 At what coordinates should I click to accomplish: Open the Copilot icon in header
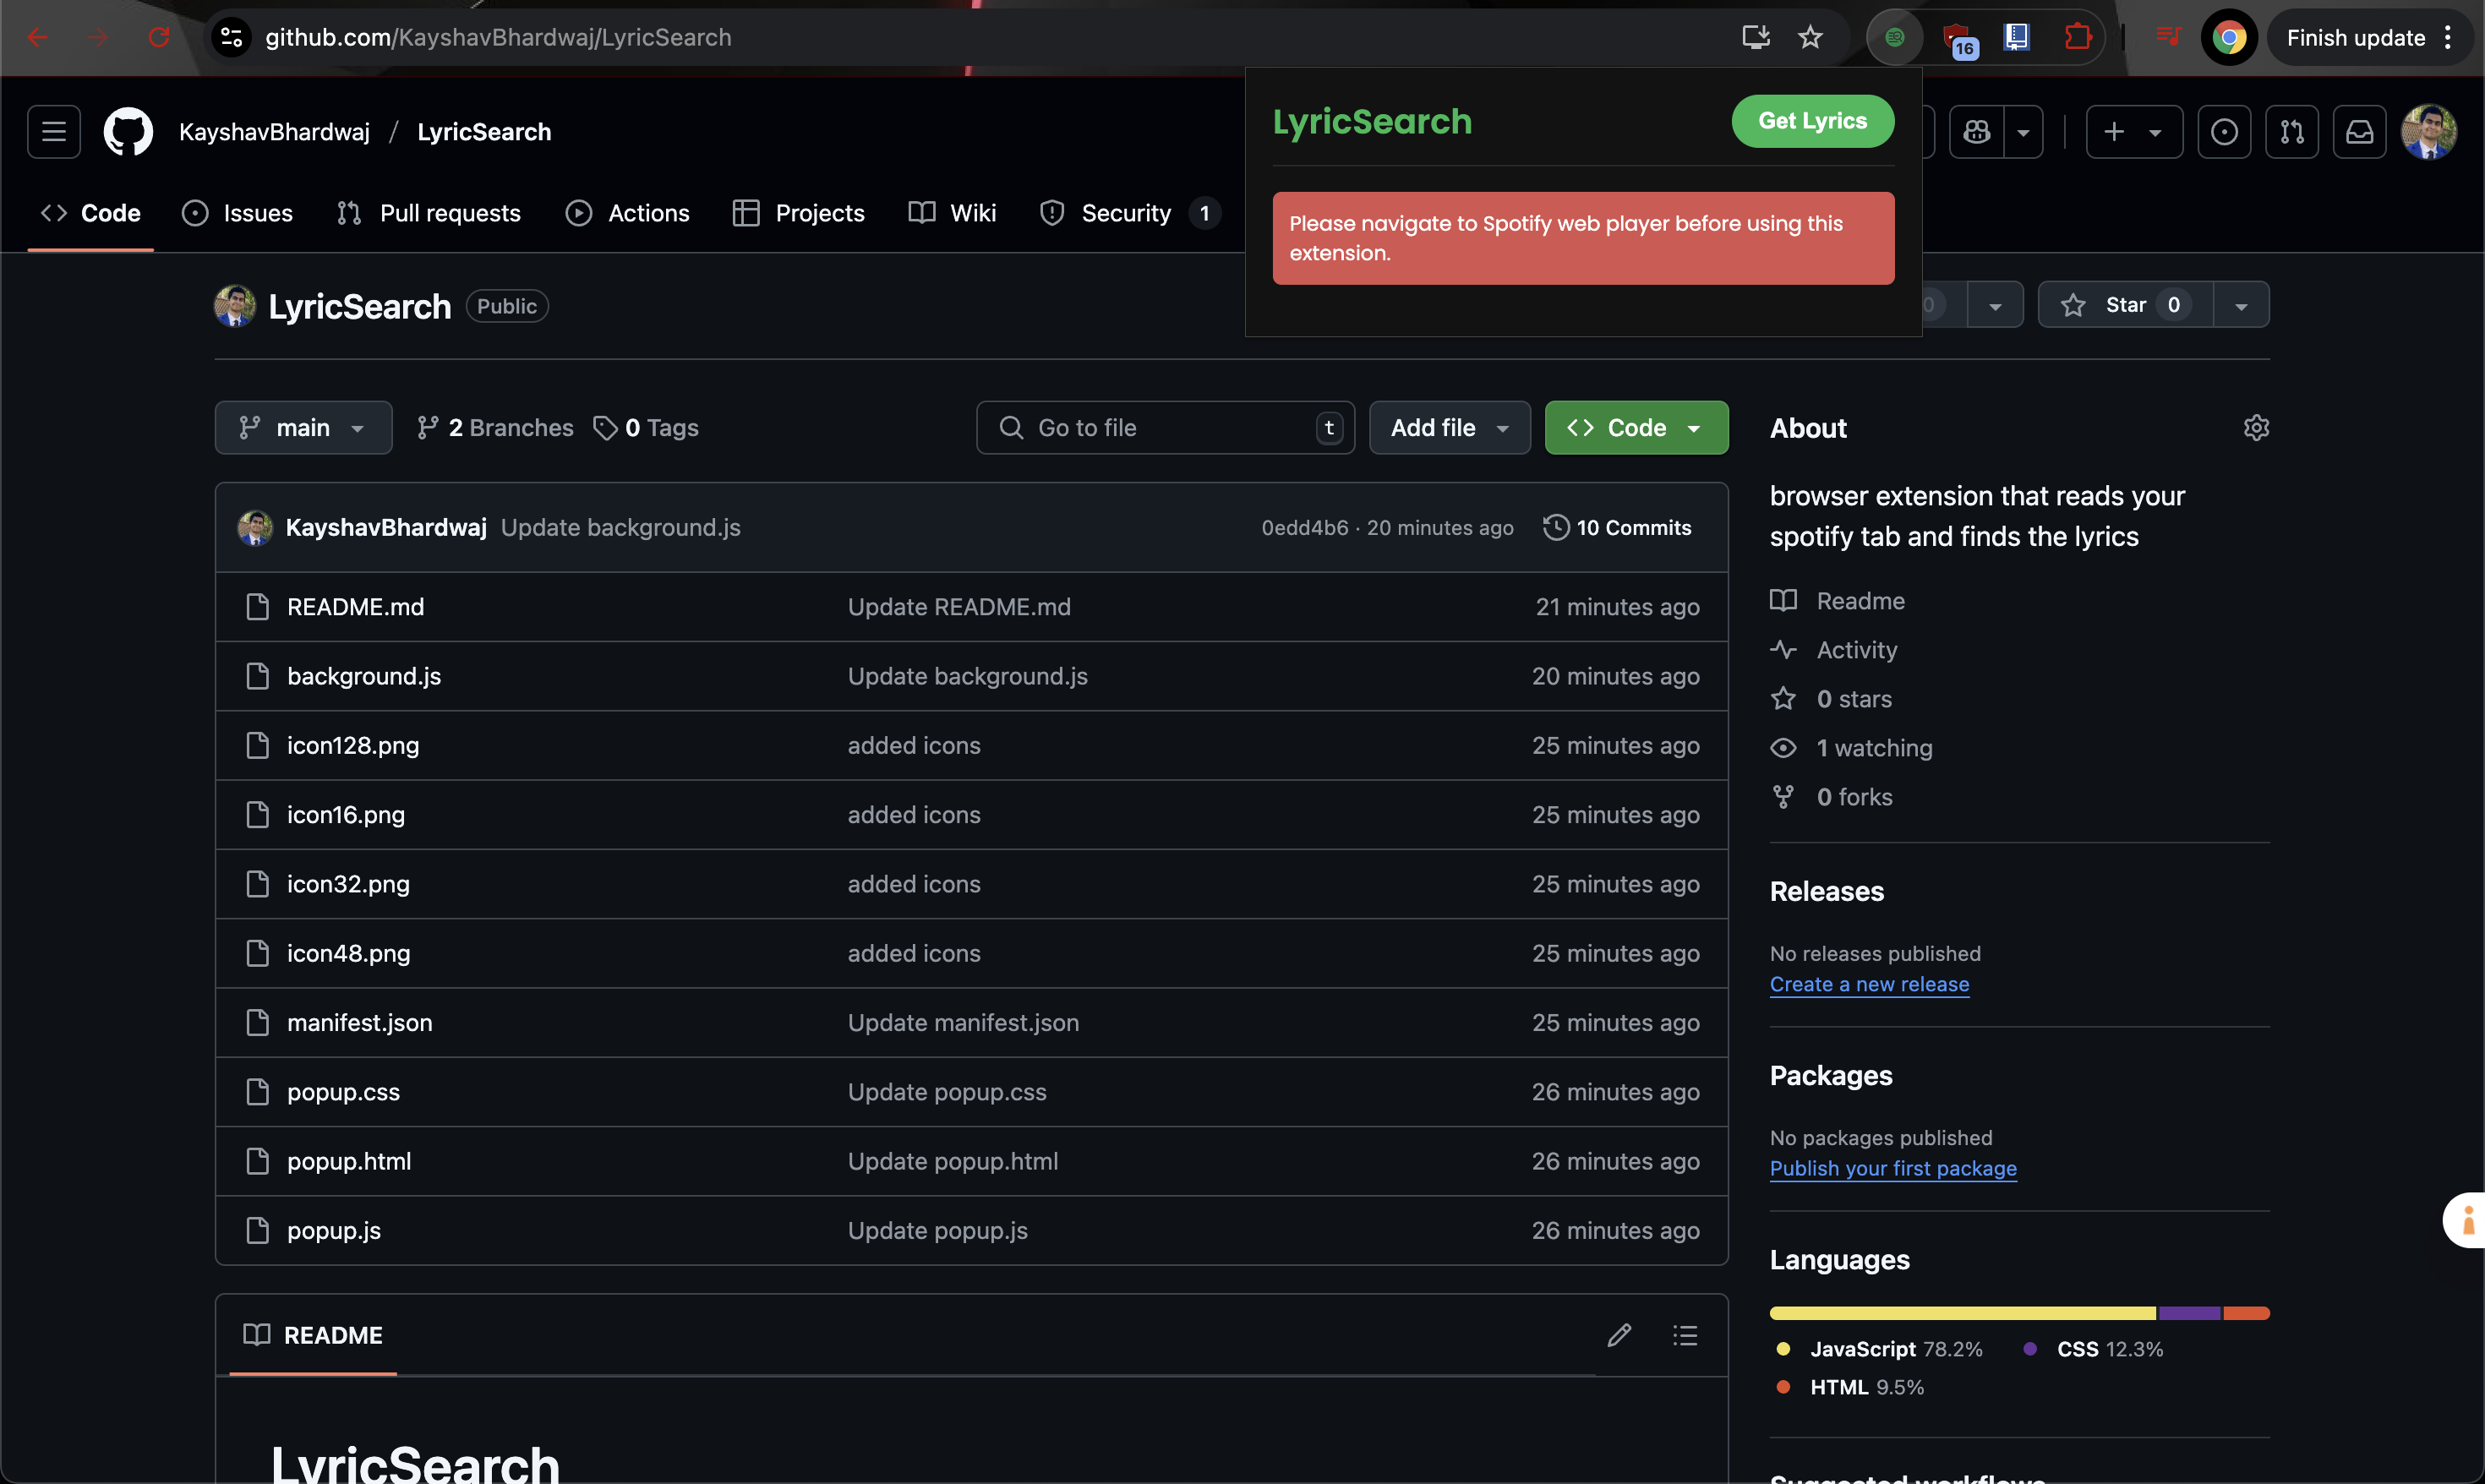[x=1977, y=131]
